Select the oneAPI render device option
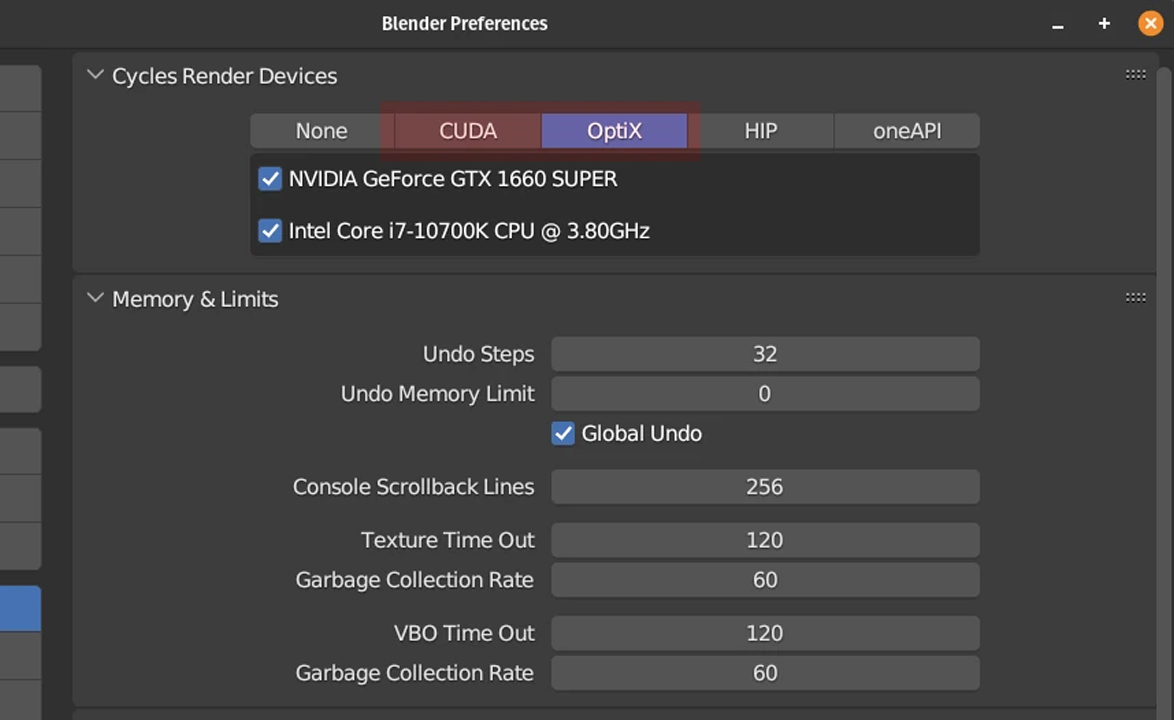The width and height of the screenshot is (1174, 720). (906, 131)
